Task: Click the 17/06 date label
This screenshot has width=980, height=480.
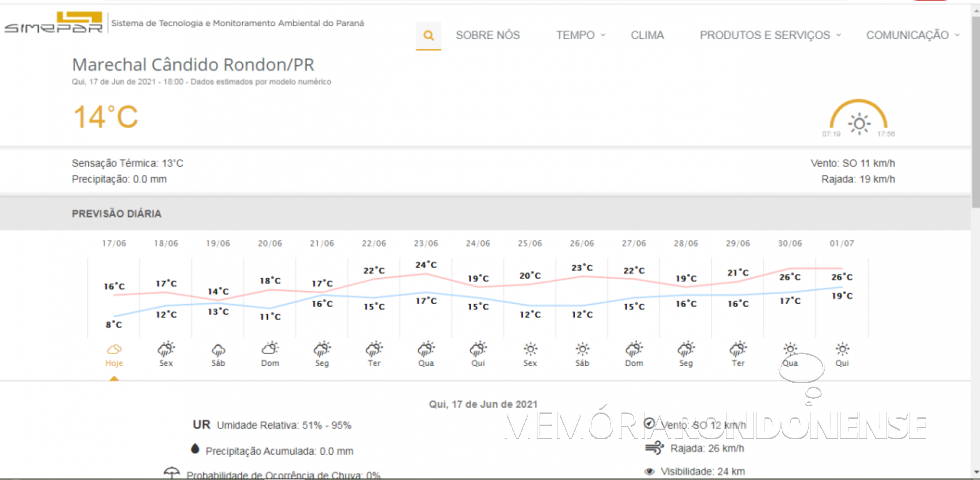Action: [114, 243]
